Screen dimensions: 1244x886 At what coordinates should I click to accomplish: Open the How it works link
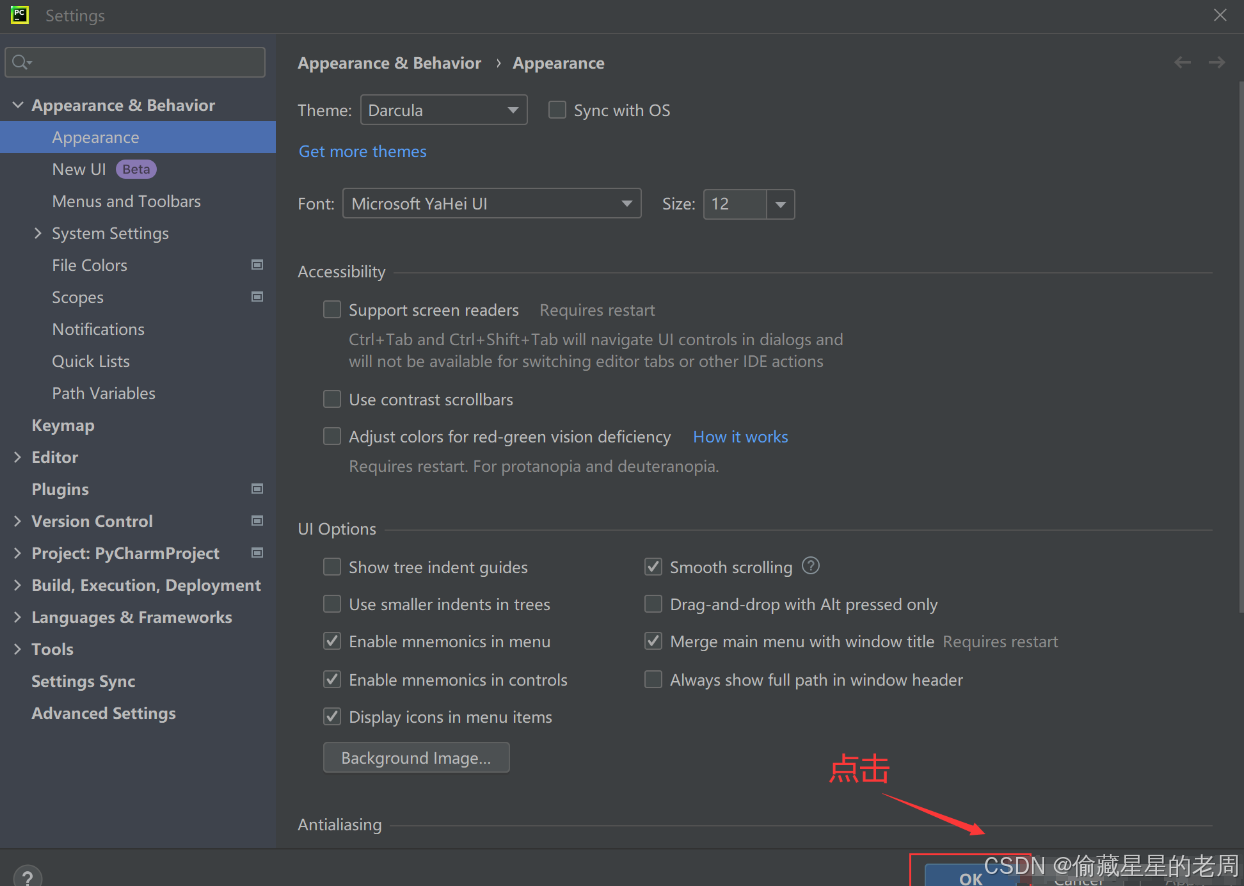740,436
